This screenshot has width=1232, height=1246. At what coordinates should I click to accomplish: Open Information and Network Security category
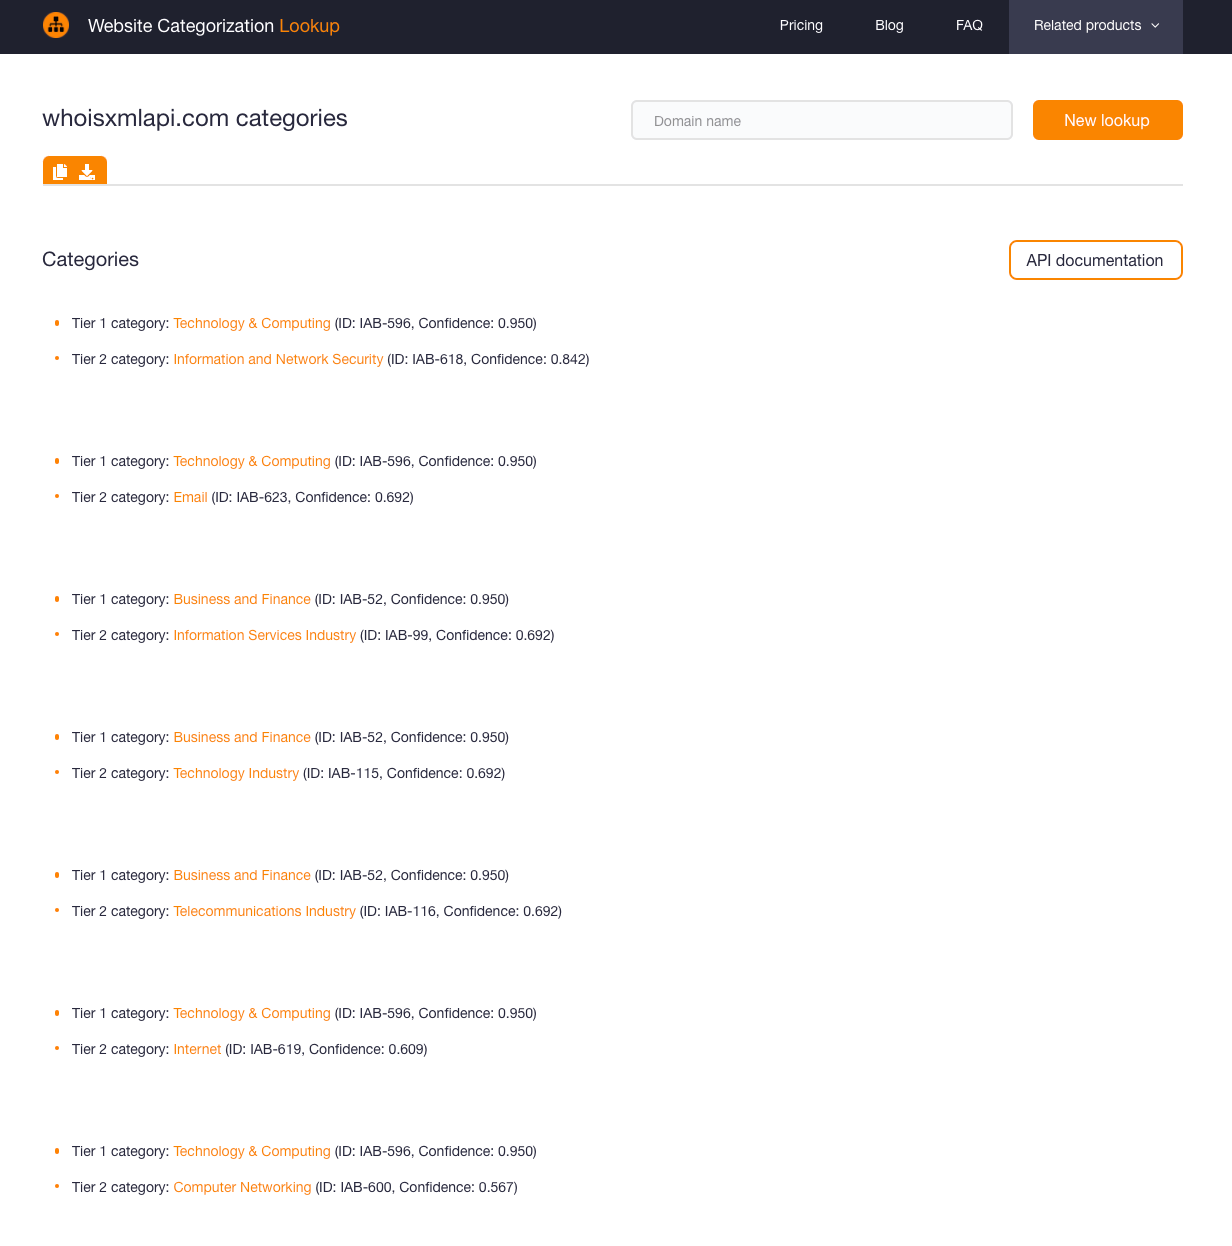pos(278,359)
